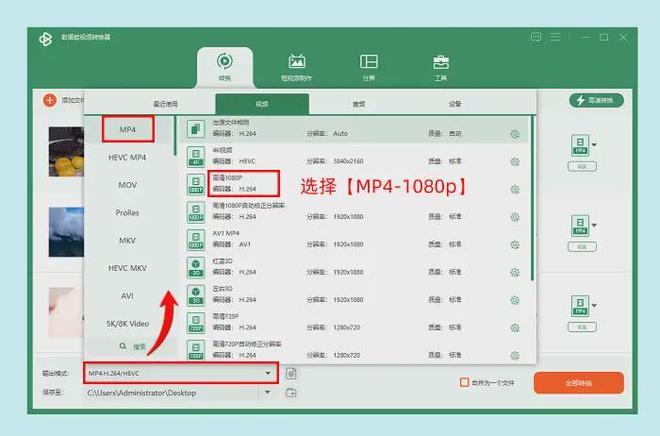660x436 pixels.
Task: Select the recently used format sub-tab
Action: 165,104
